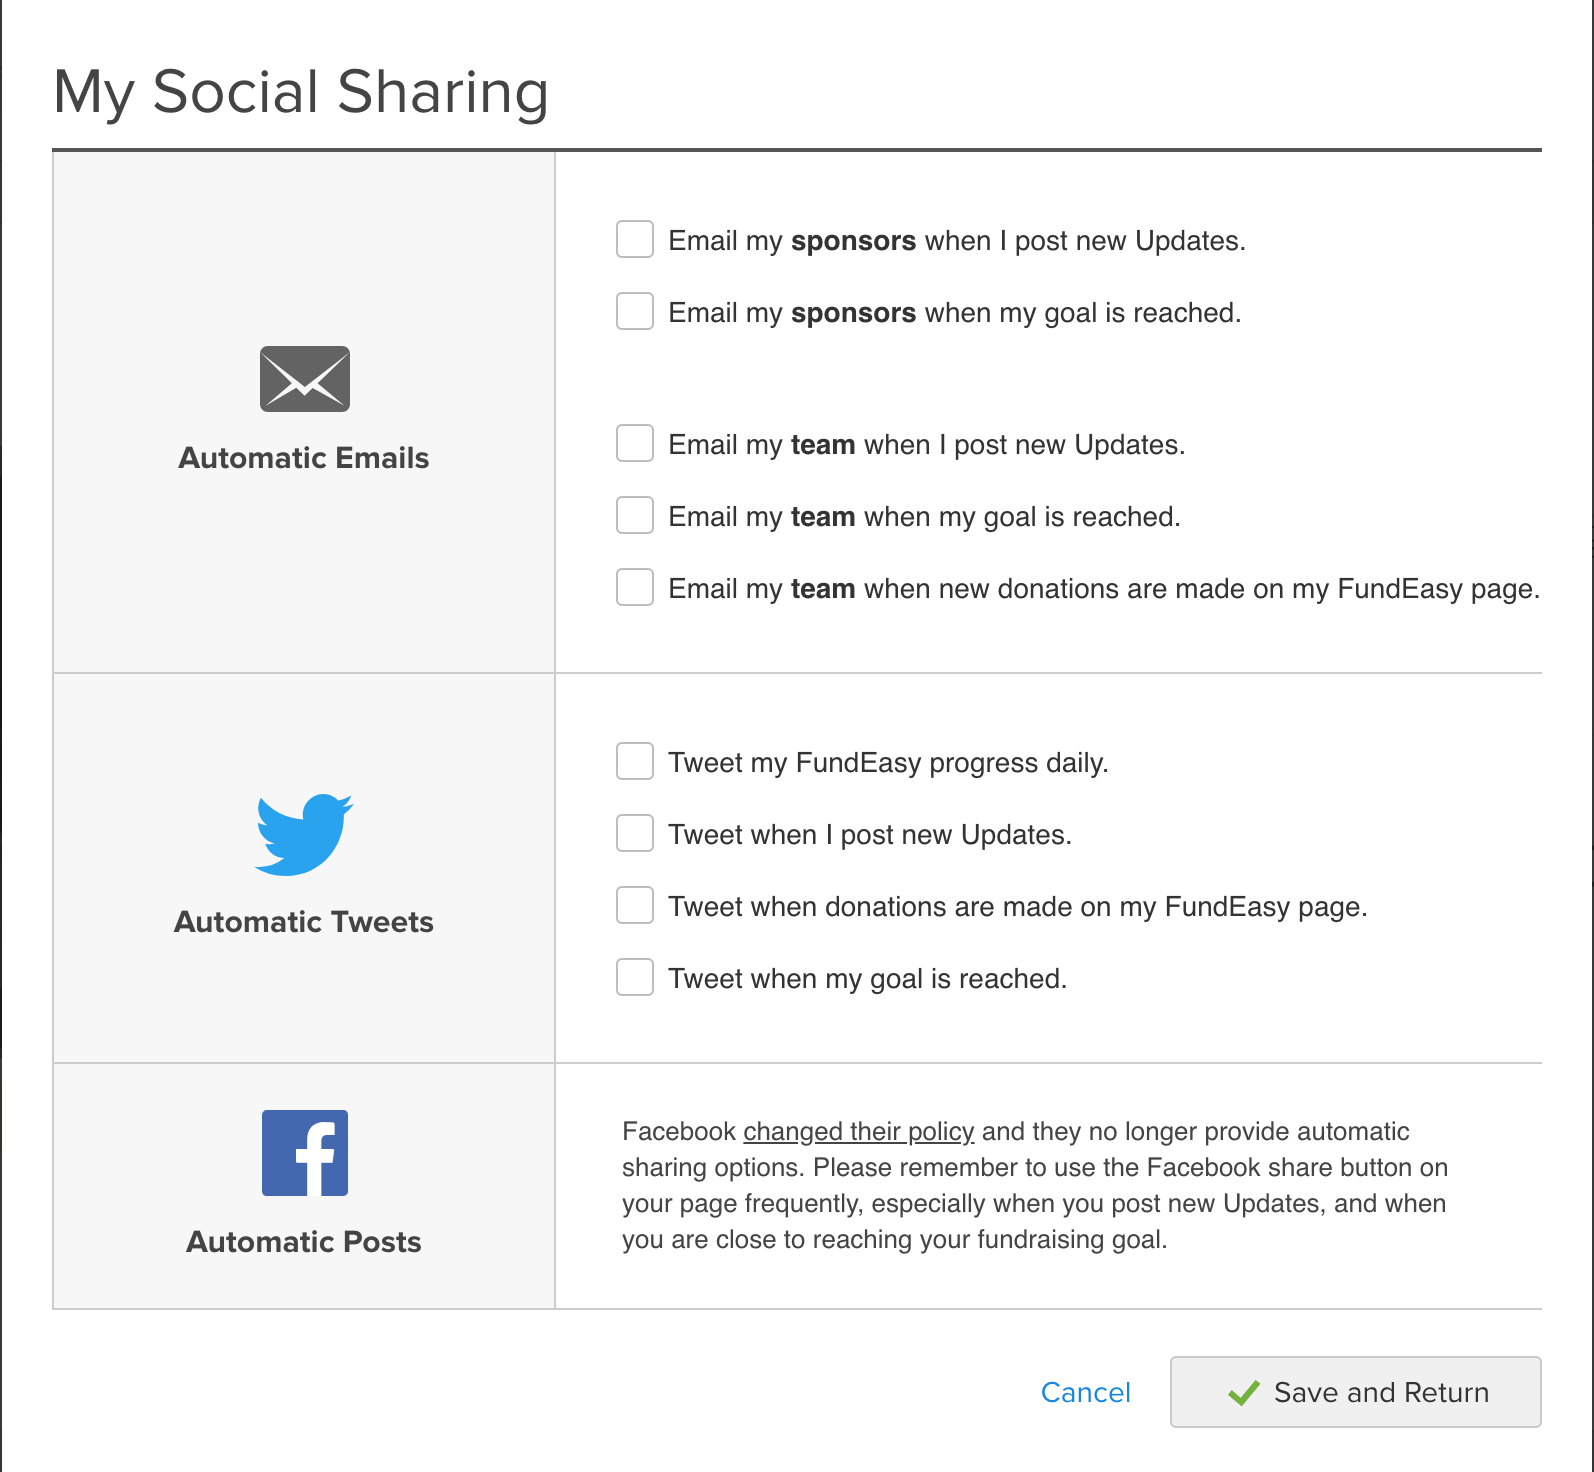
Task: Click the Facebook logo icon
Action: [x=305, y=1153]
